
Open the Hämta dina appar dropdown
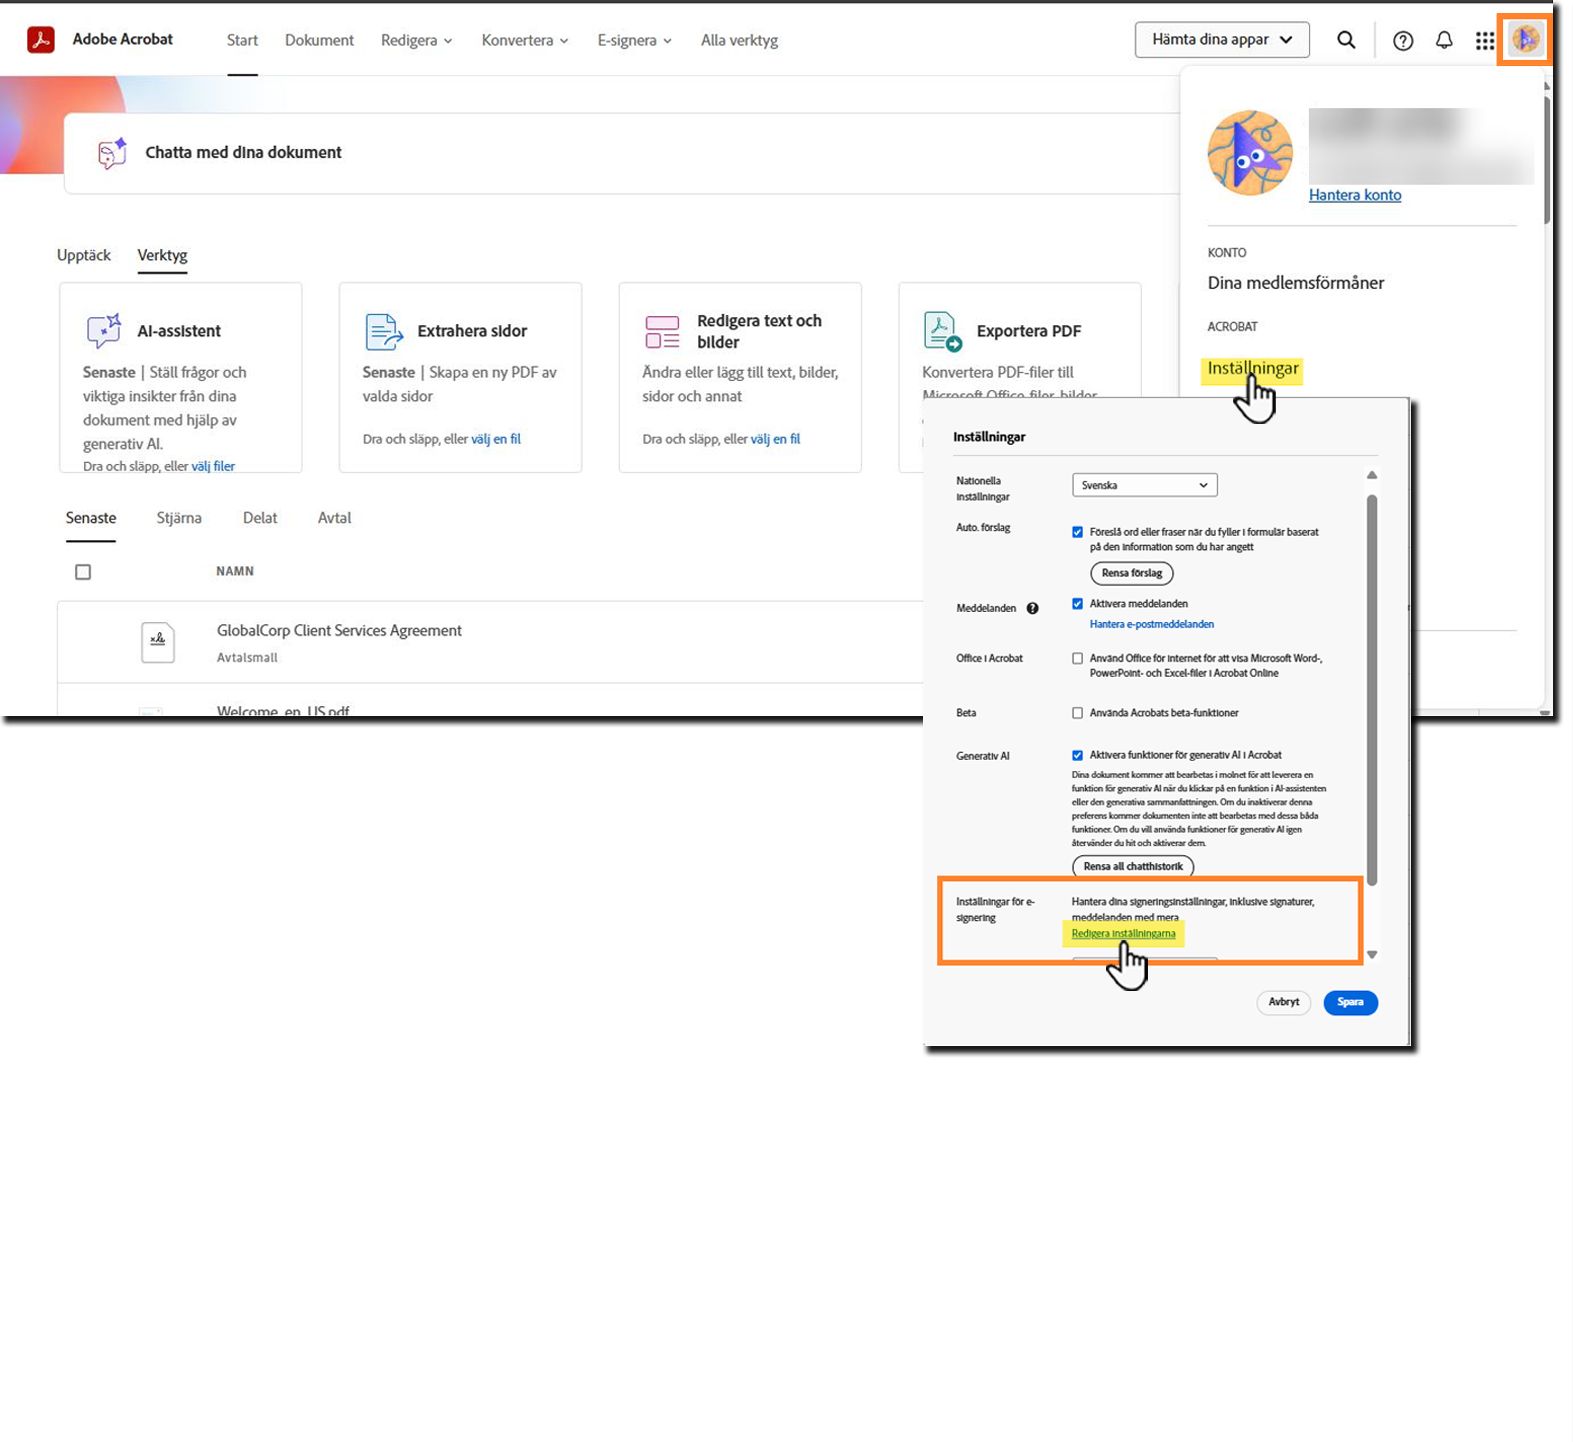pos(1222,40)
